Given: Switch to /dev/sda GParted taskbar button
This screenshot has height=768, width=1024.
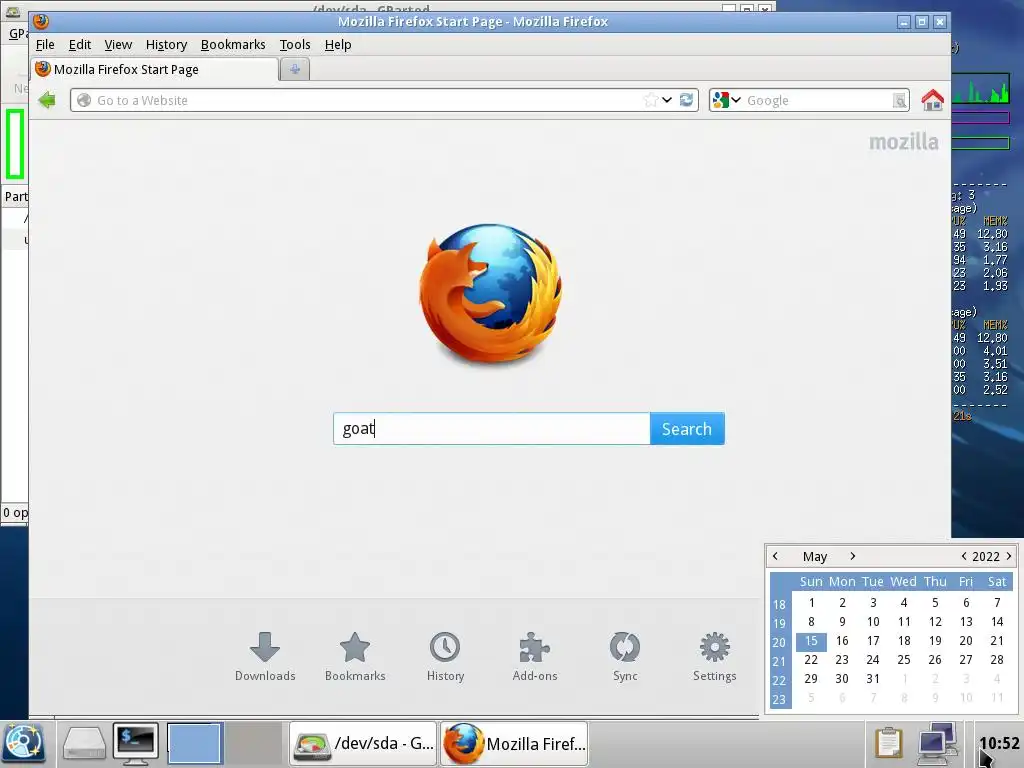Looking at the screenshot, I should click(364, 743).
